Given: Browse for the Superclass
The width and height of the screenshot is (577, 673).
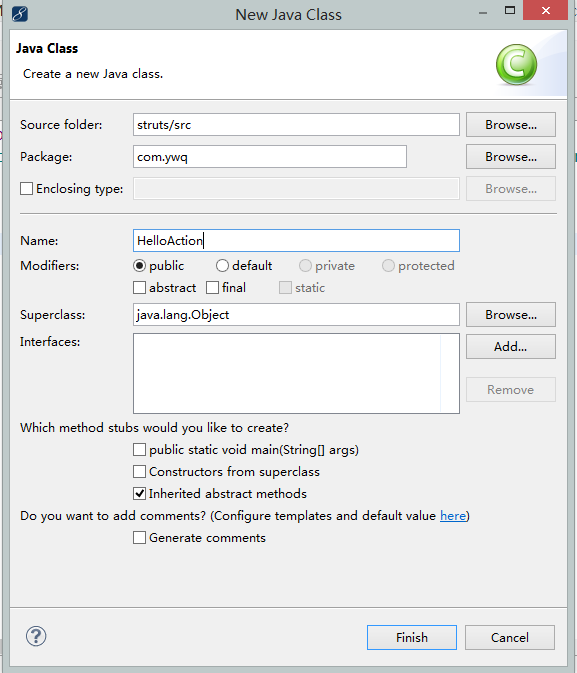Looking at the screenshot, I should point(511,315).
